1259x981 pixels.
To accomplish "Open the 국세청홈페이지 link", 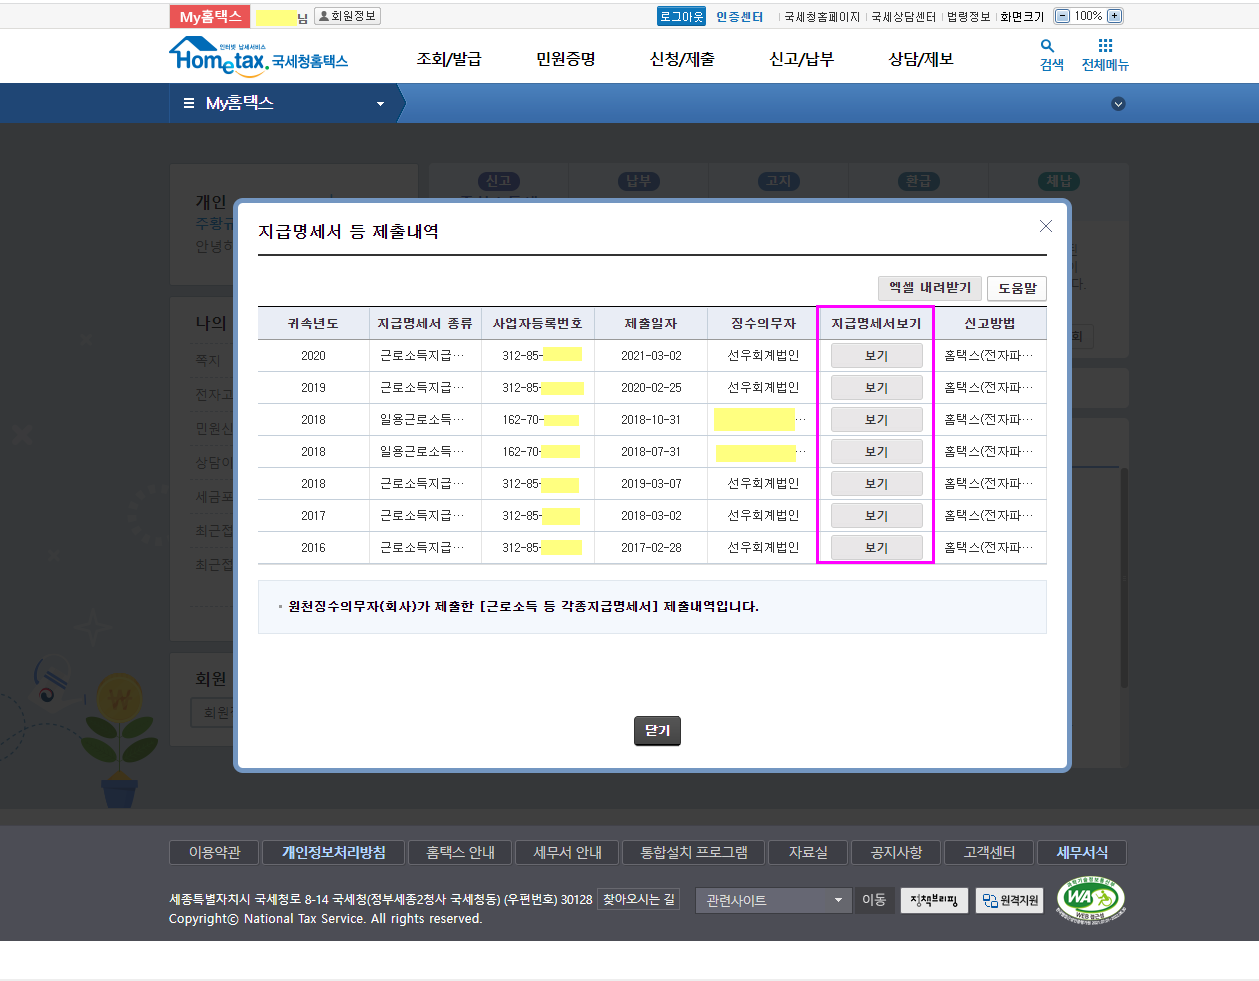I will 822,17.
